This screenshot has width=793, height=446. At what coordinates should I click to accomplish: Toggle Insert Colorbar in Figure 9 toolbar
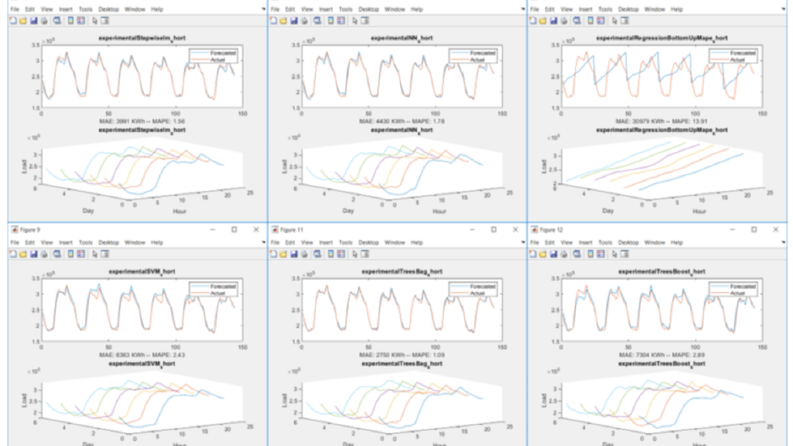(71, 254)
